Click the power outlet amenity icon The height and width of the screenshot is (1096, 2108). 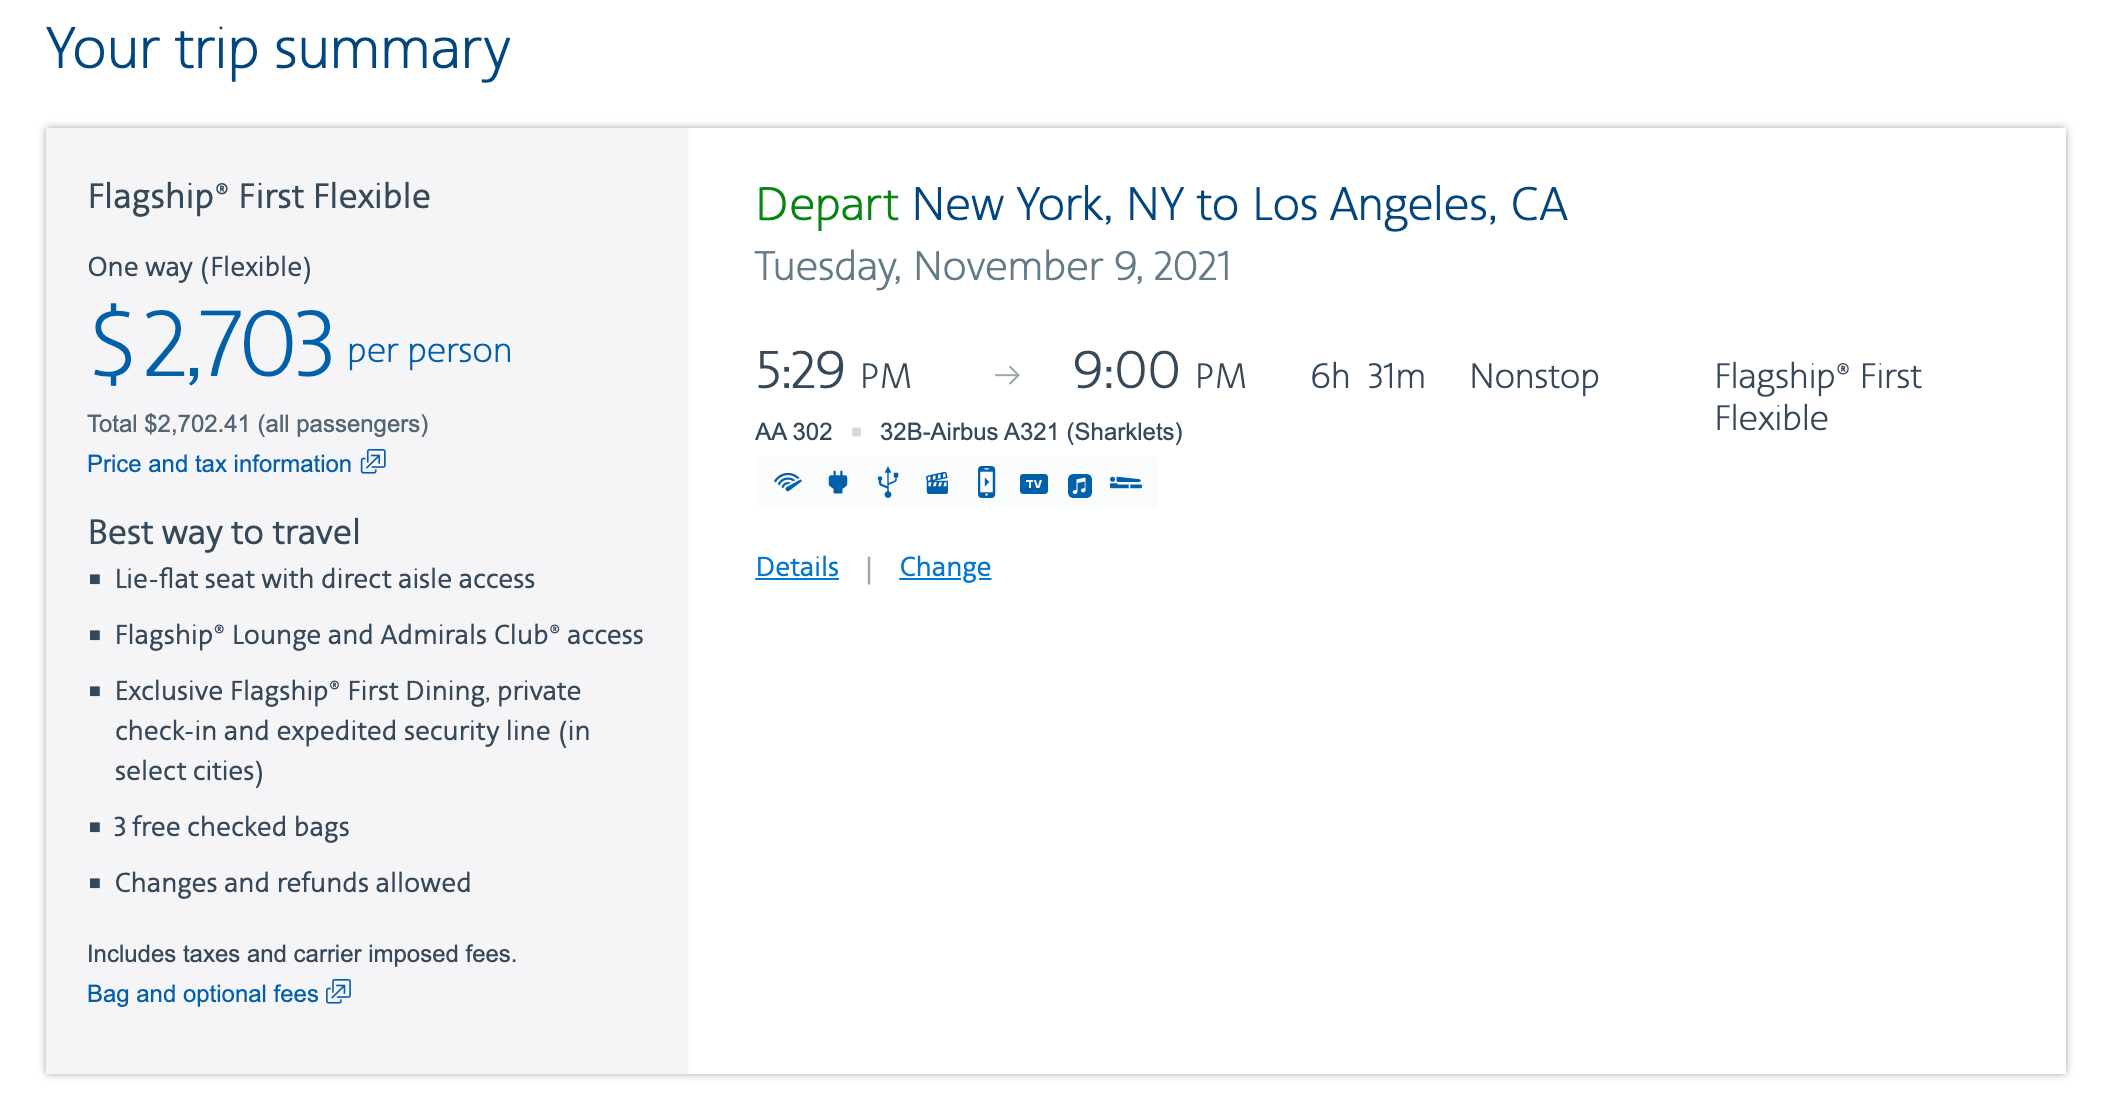(838, 484)
